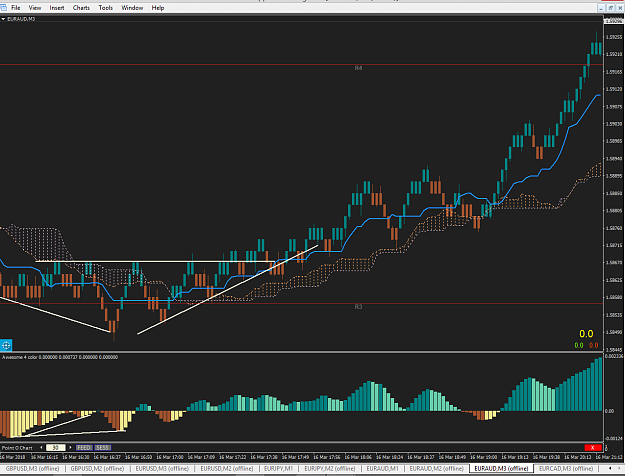Select the active EURAUD,M3 (offline) tab
This screenshot has width=625, height=476.
(x=501, y=468)
